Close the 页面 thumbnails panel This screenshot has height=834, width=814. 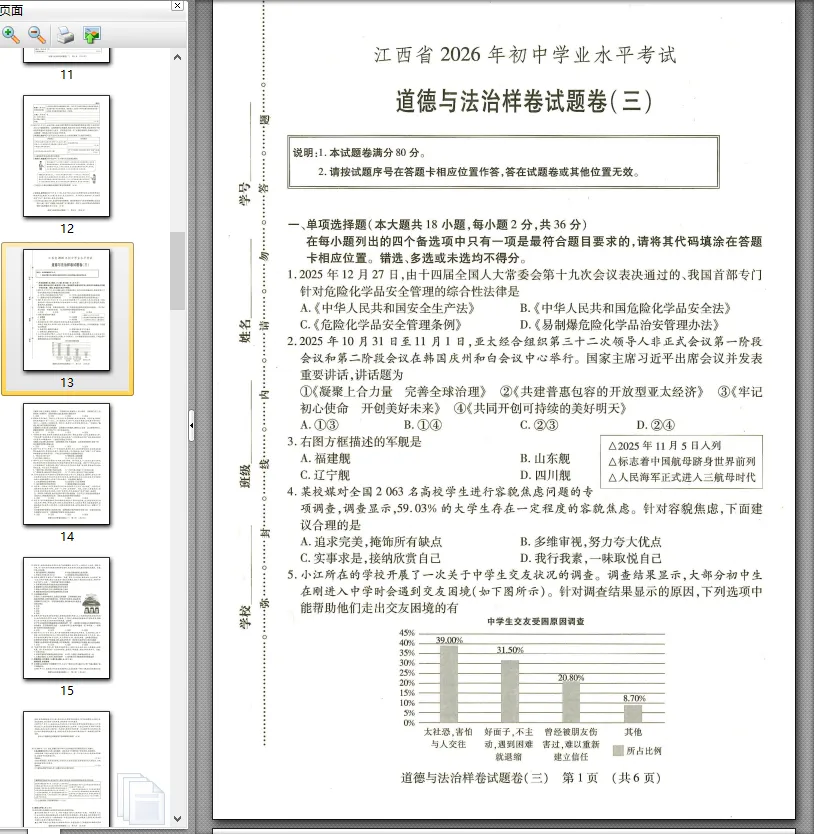point(177,7)
